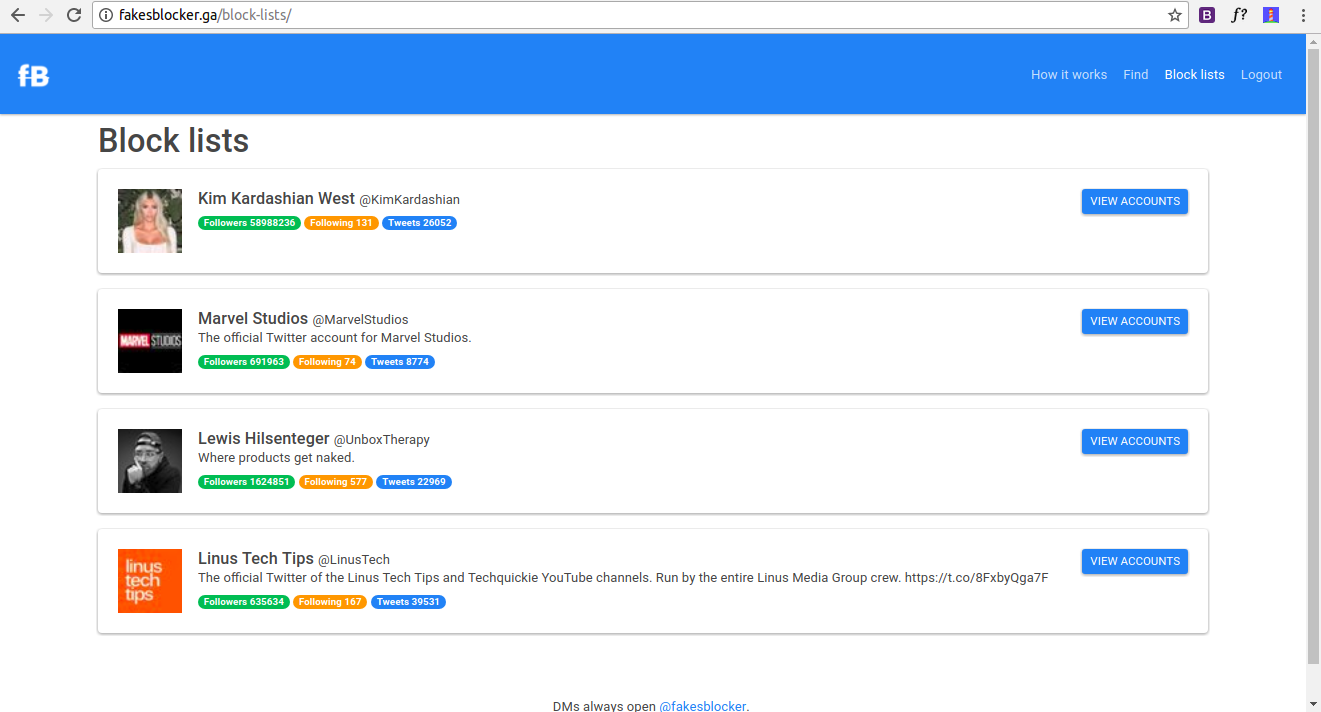Click the Followers 691963 badge
The width and height of the screenshot is (1321, 712).
(x=244, y=362)
